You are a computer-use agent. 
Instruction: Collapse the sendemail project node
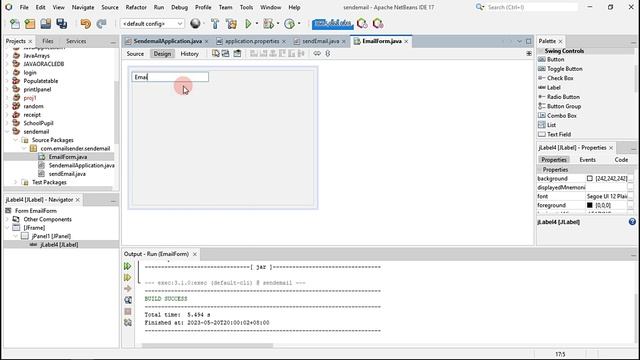7,131
